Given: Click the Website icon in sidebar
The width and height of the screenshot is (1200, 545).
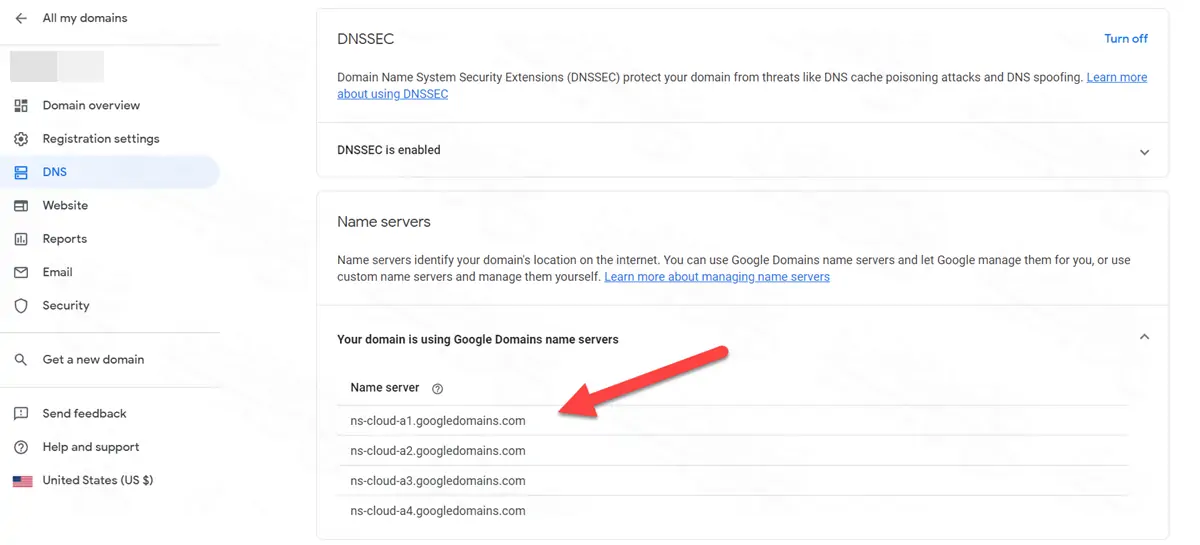Looking at the screenshot, I should [21, 206].
